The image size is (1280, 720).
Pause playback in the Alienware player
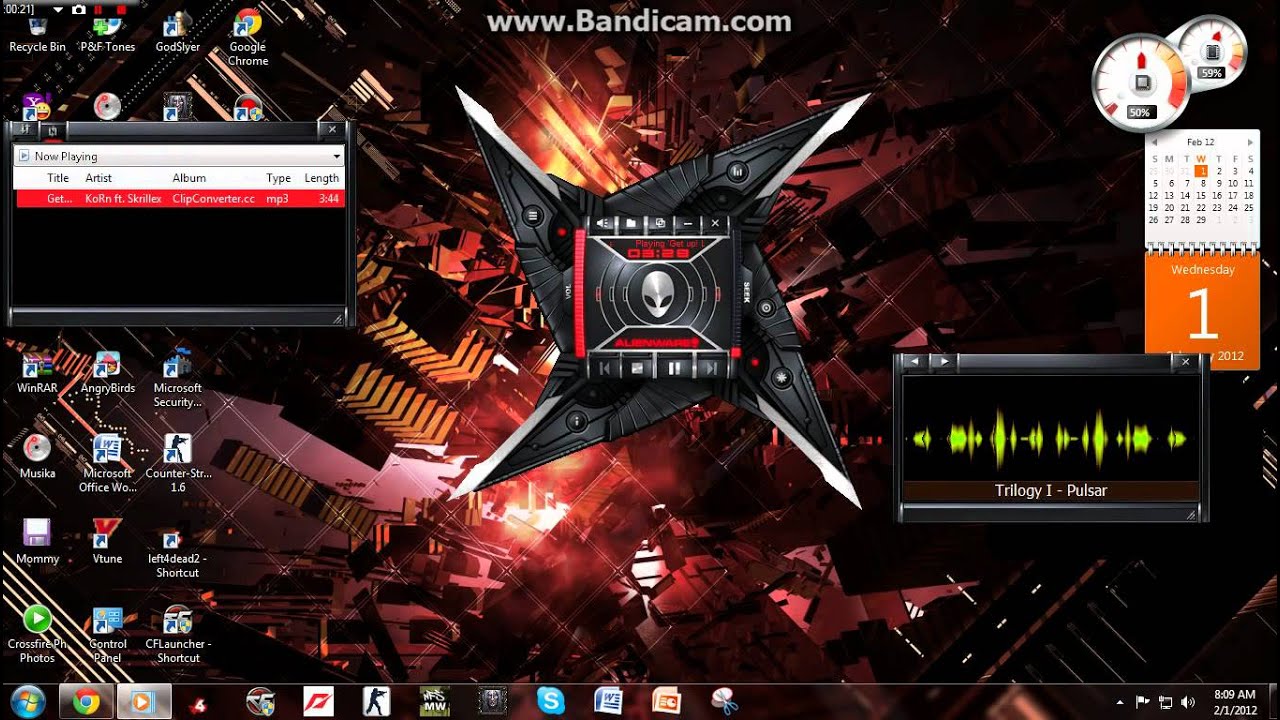pyautogui.click(x=674, y=368)
